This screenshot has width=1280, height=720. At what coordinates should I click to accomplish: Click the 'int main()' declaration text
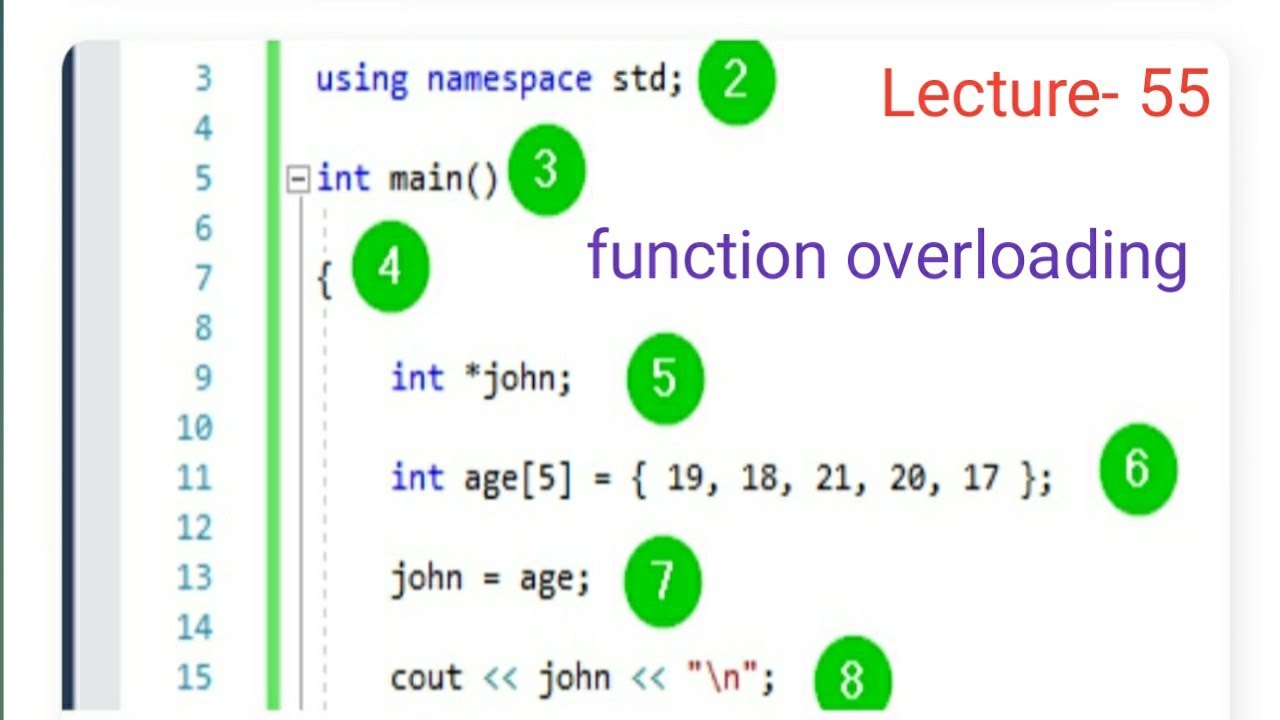click(x=407, y=180)
